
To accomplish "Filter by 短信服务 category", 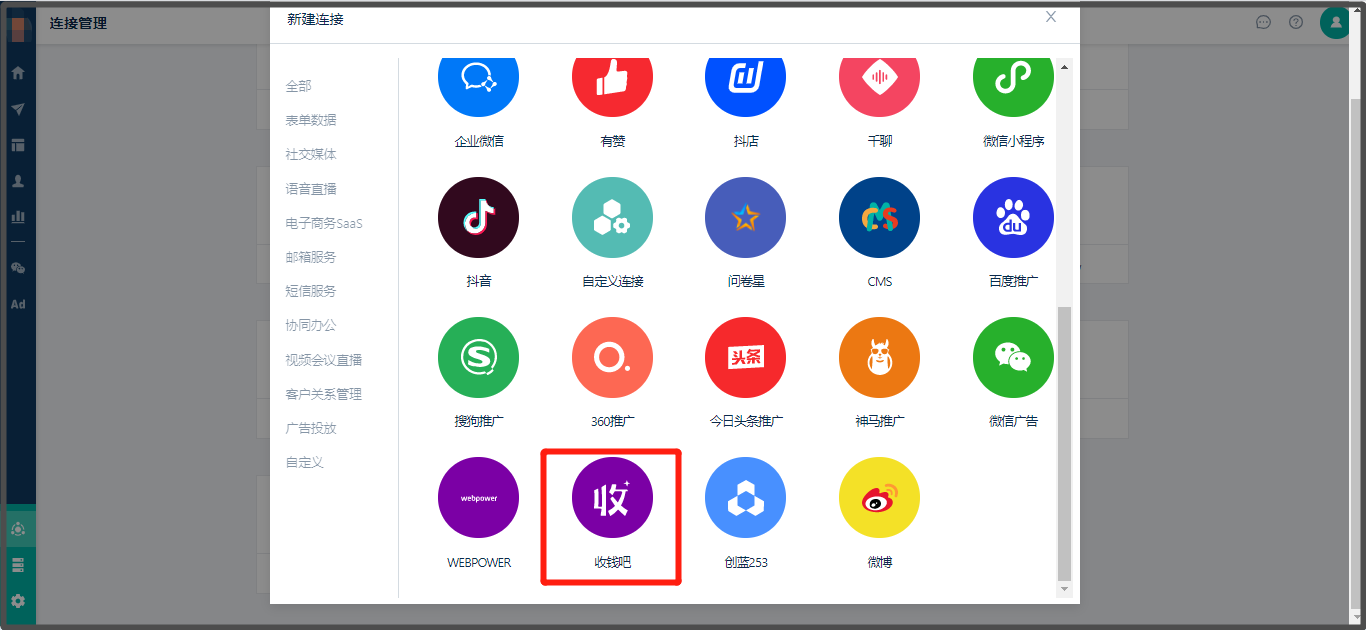I will (311, 291).
